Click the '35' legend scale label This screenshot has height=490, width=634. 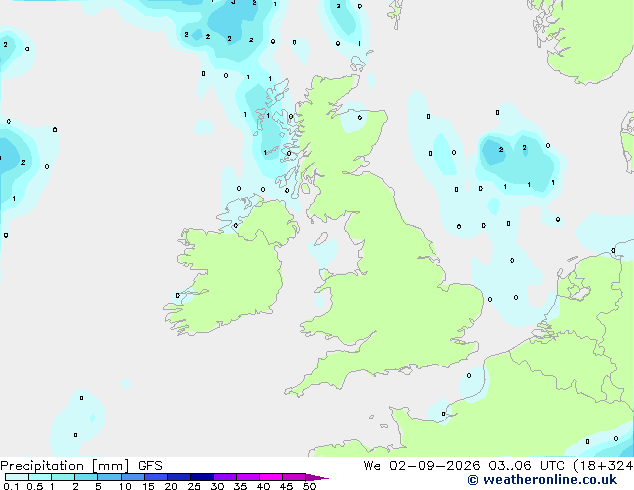pyautogui.click(x=240, y=486)
